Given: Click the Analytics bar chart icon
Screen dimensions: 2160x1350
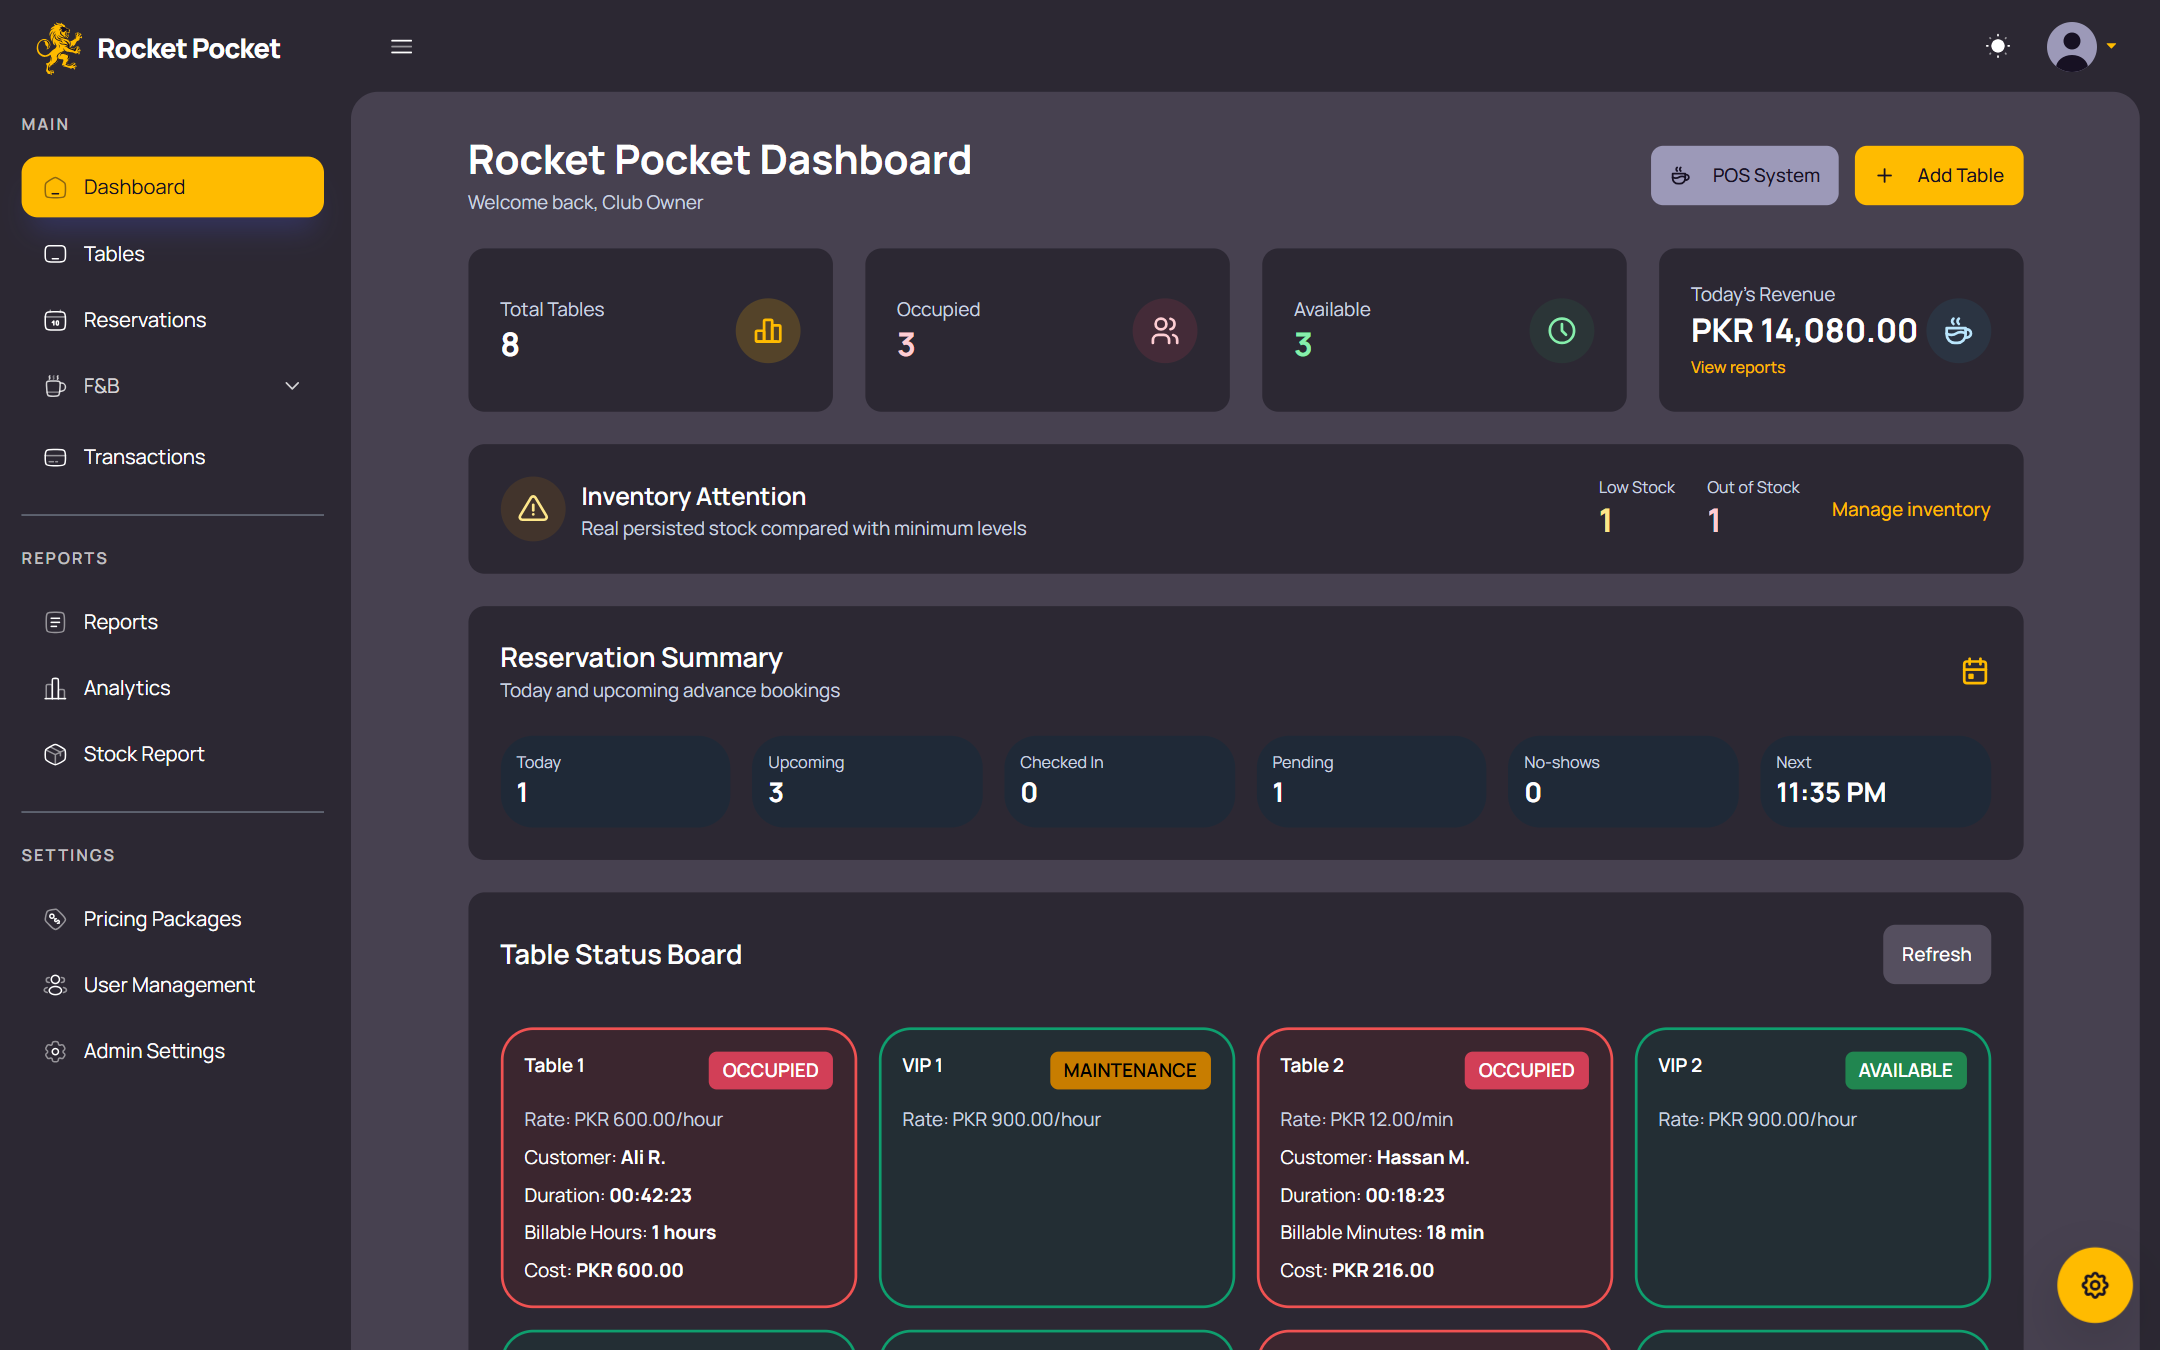Looking at the screenshot, I should [55, 688].
